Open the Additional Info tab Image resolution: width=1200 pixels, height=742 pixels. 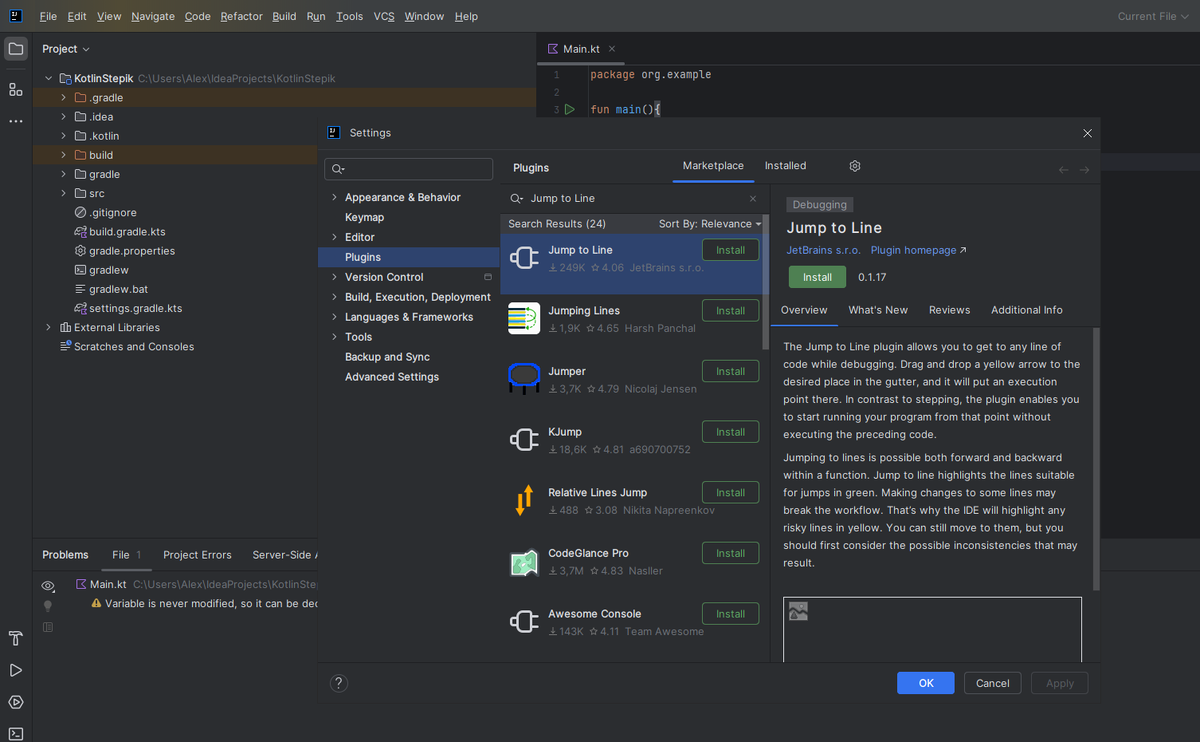pos(1027,310)
